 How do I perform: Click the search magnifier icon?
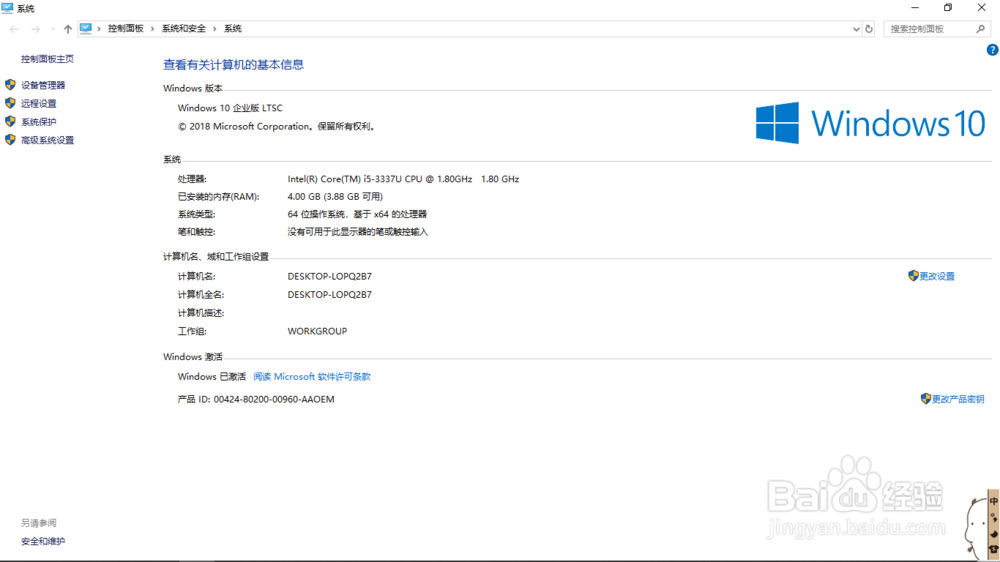click(981, 29)
